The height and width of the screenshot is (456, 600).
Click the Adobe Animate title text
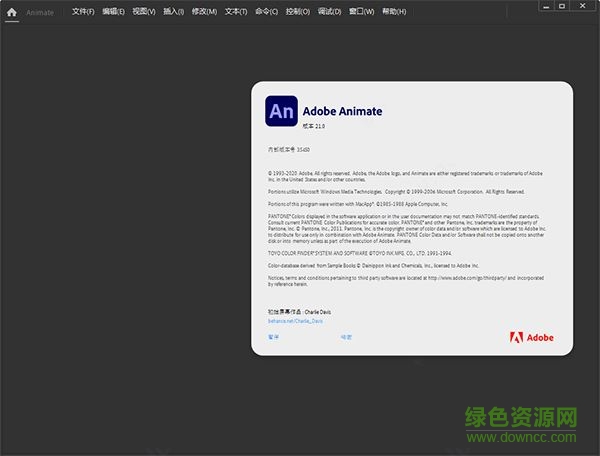coord(342,111)
